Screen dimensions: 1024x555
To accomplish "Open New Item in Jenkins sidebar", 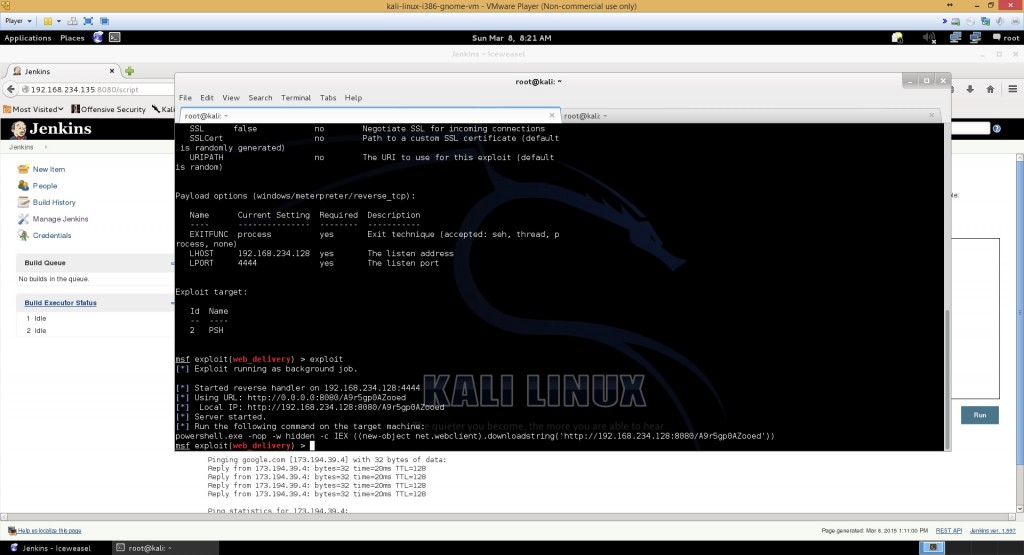I will coord(48,169).
